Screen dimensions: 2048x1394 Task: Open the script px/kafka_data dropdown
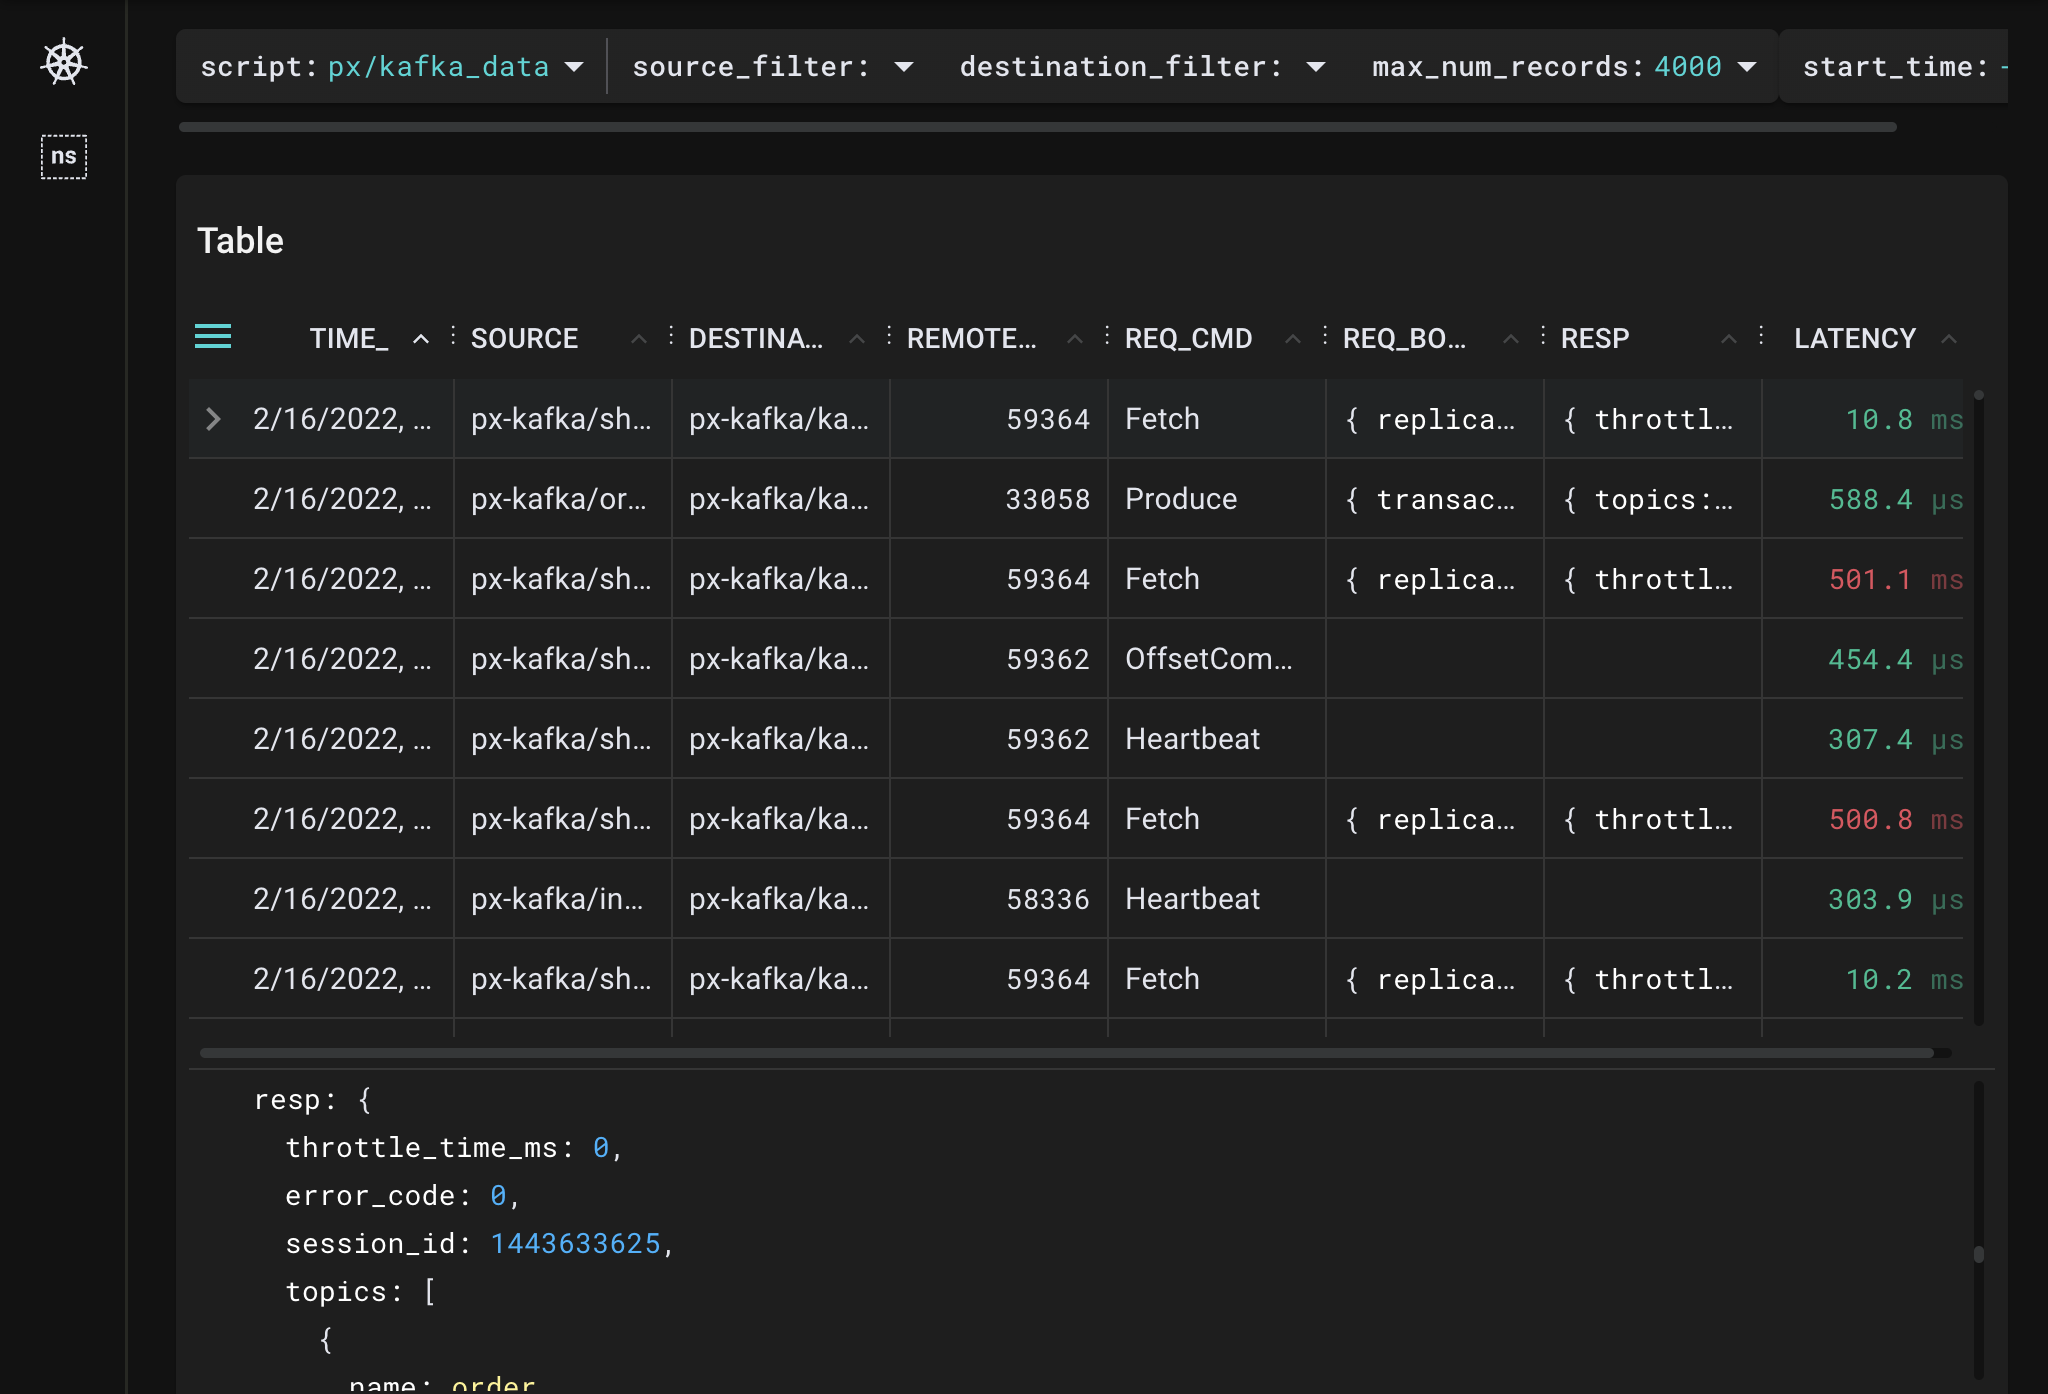click(573, 67)
